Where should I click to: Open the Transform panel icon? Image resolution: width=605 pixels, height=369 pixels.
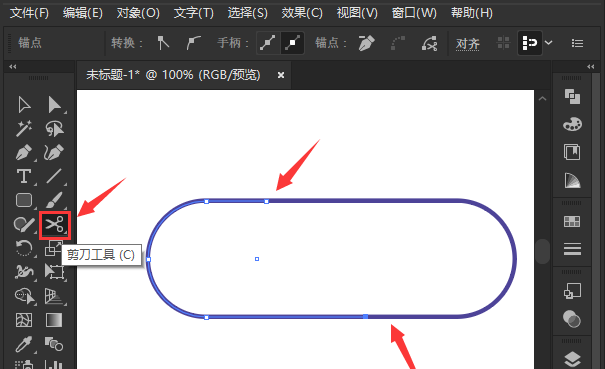coord(572,291)
